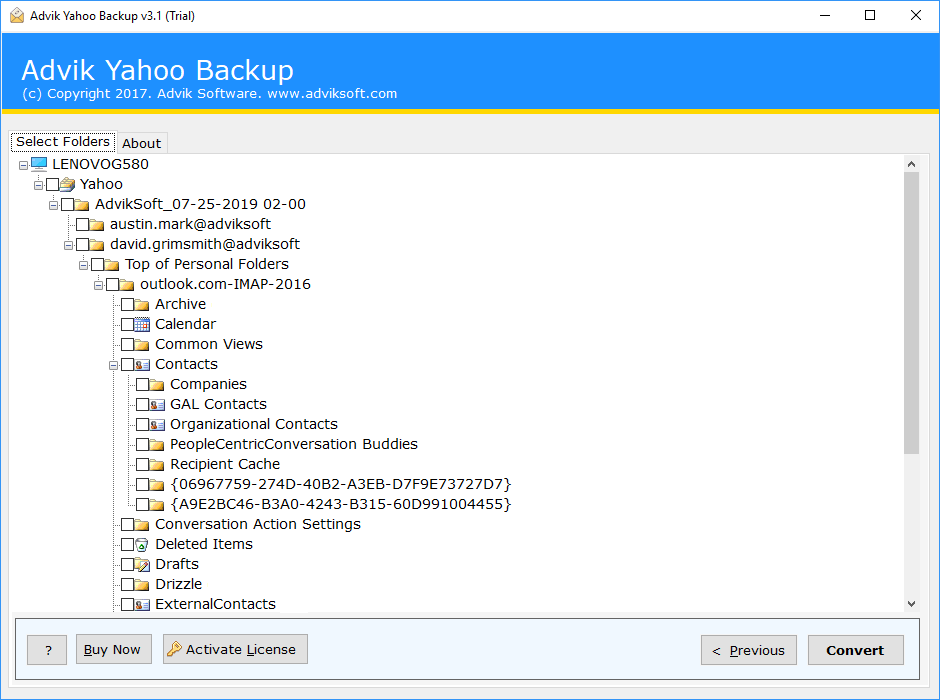Click the Organizational Contacts card icon
Viewport: 940px width, 700px height.
pyautogui.click(x=157, y=425)
